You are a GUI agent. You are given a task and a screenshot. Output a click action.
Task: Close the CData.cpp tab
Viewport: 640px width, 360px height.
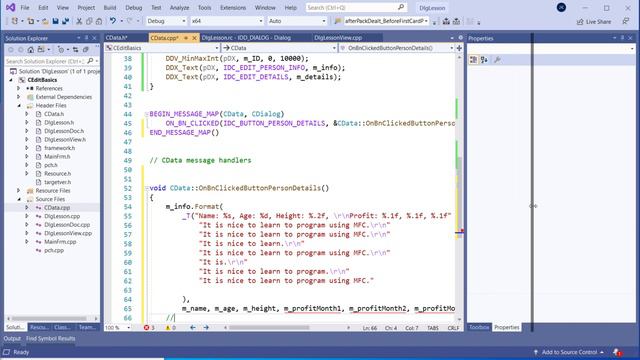pos(194,38)
